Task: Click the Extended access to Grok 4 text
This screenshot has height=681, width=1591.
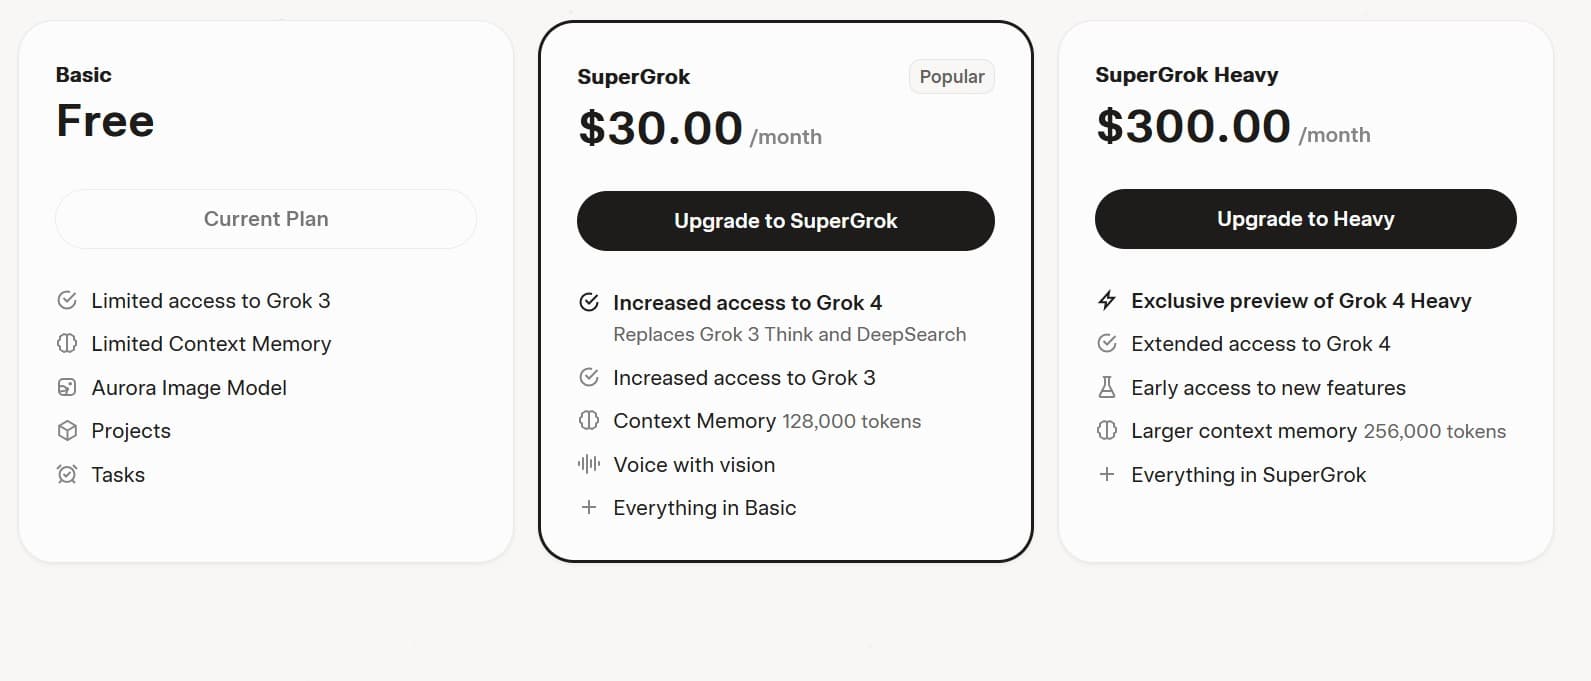Action: coord(1260,344)
